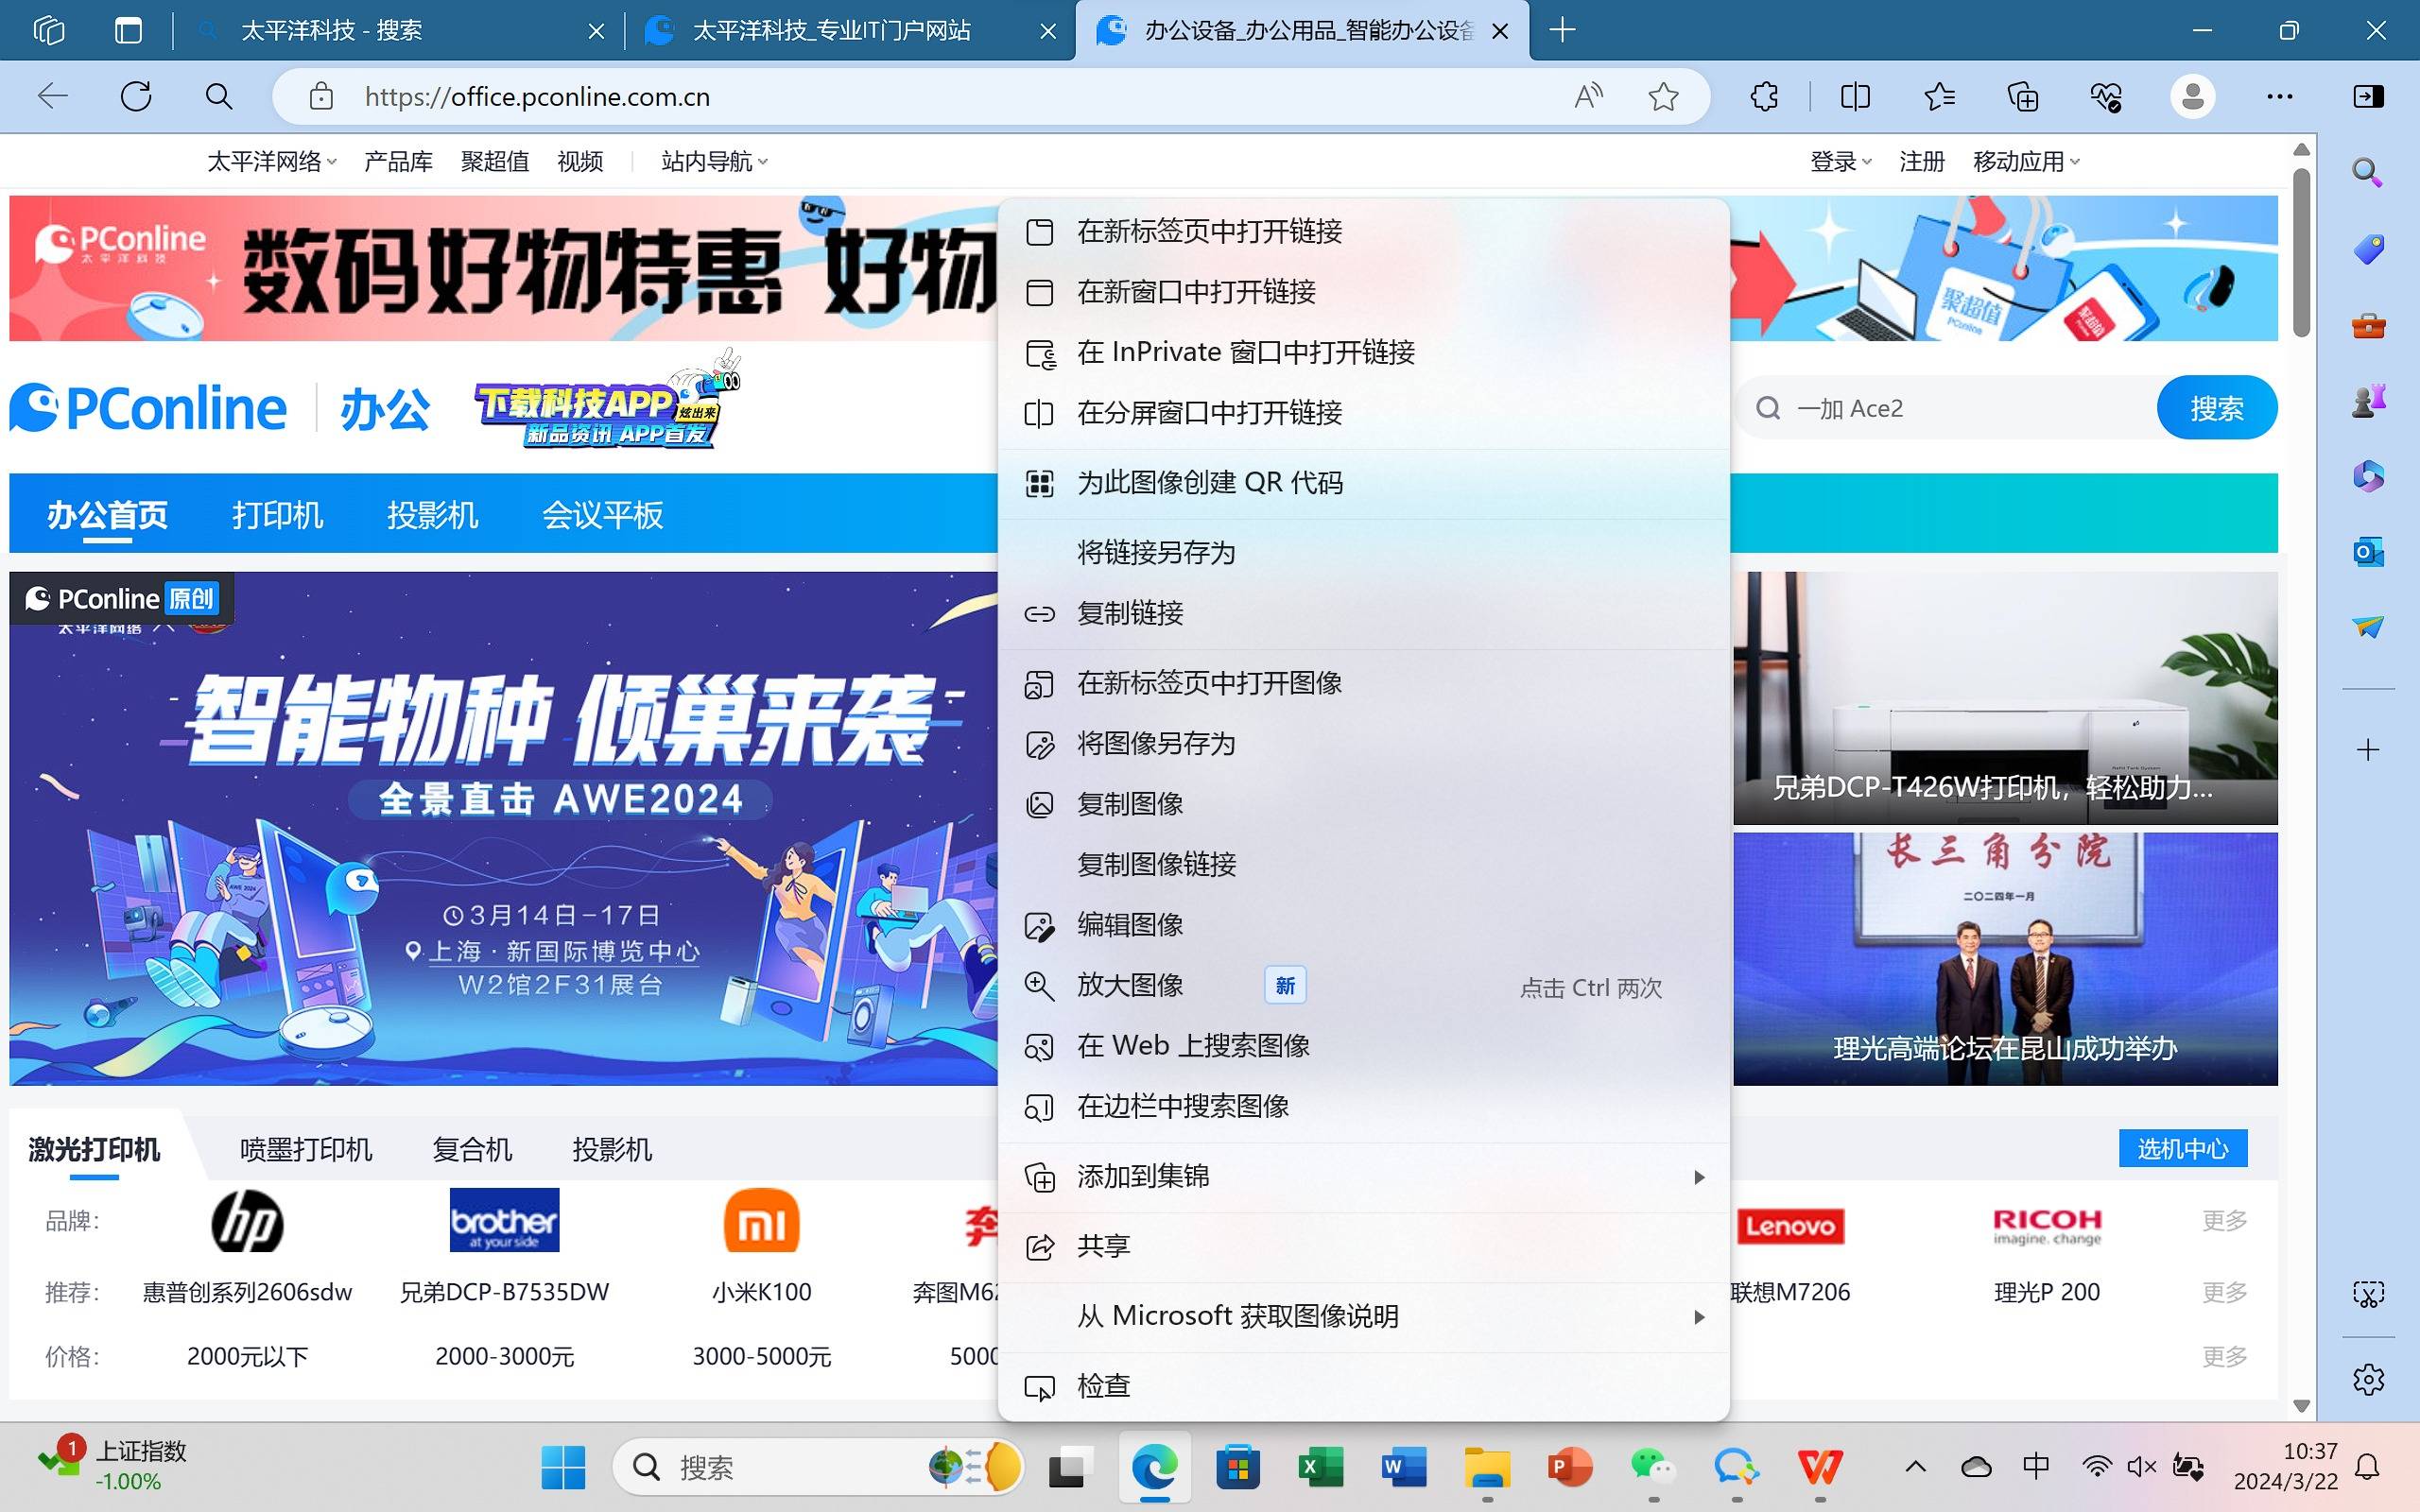Image resolution: width=2420 pixels, height=1512 pixels.
Task: Open the 太平洋网络 dropdown
Action: [x=271, y=161]
